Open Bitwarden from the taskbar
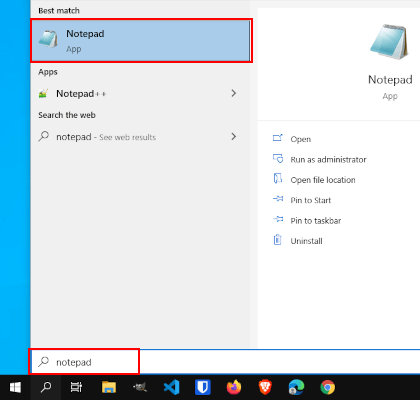The image size is (420, 400). [x=203, y=387]
